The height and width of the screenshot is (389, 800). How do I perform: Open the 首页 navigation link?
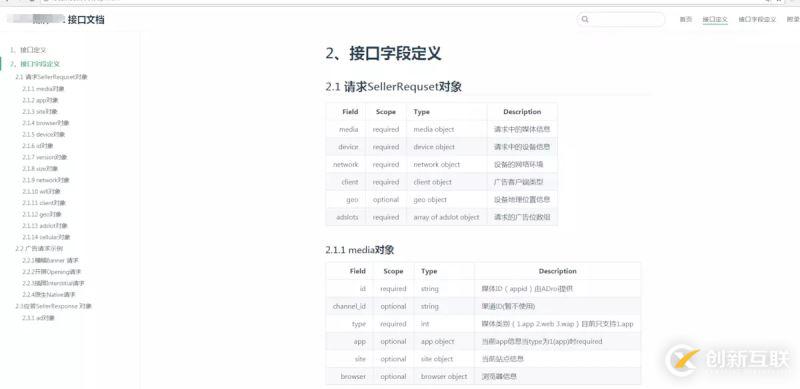[x=686, y=19]
